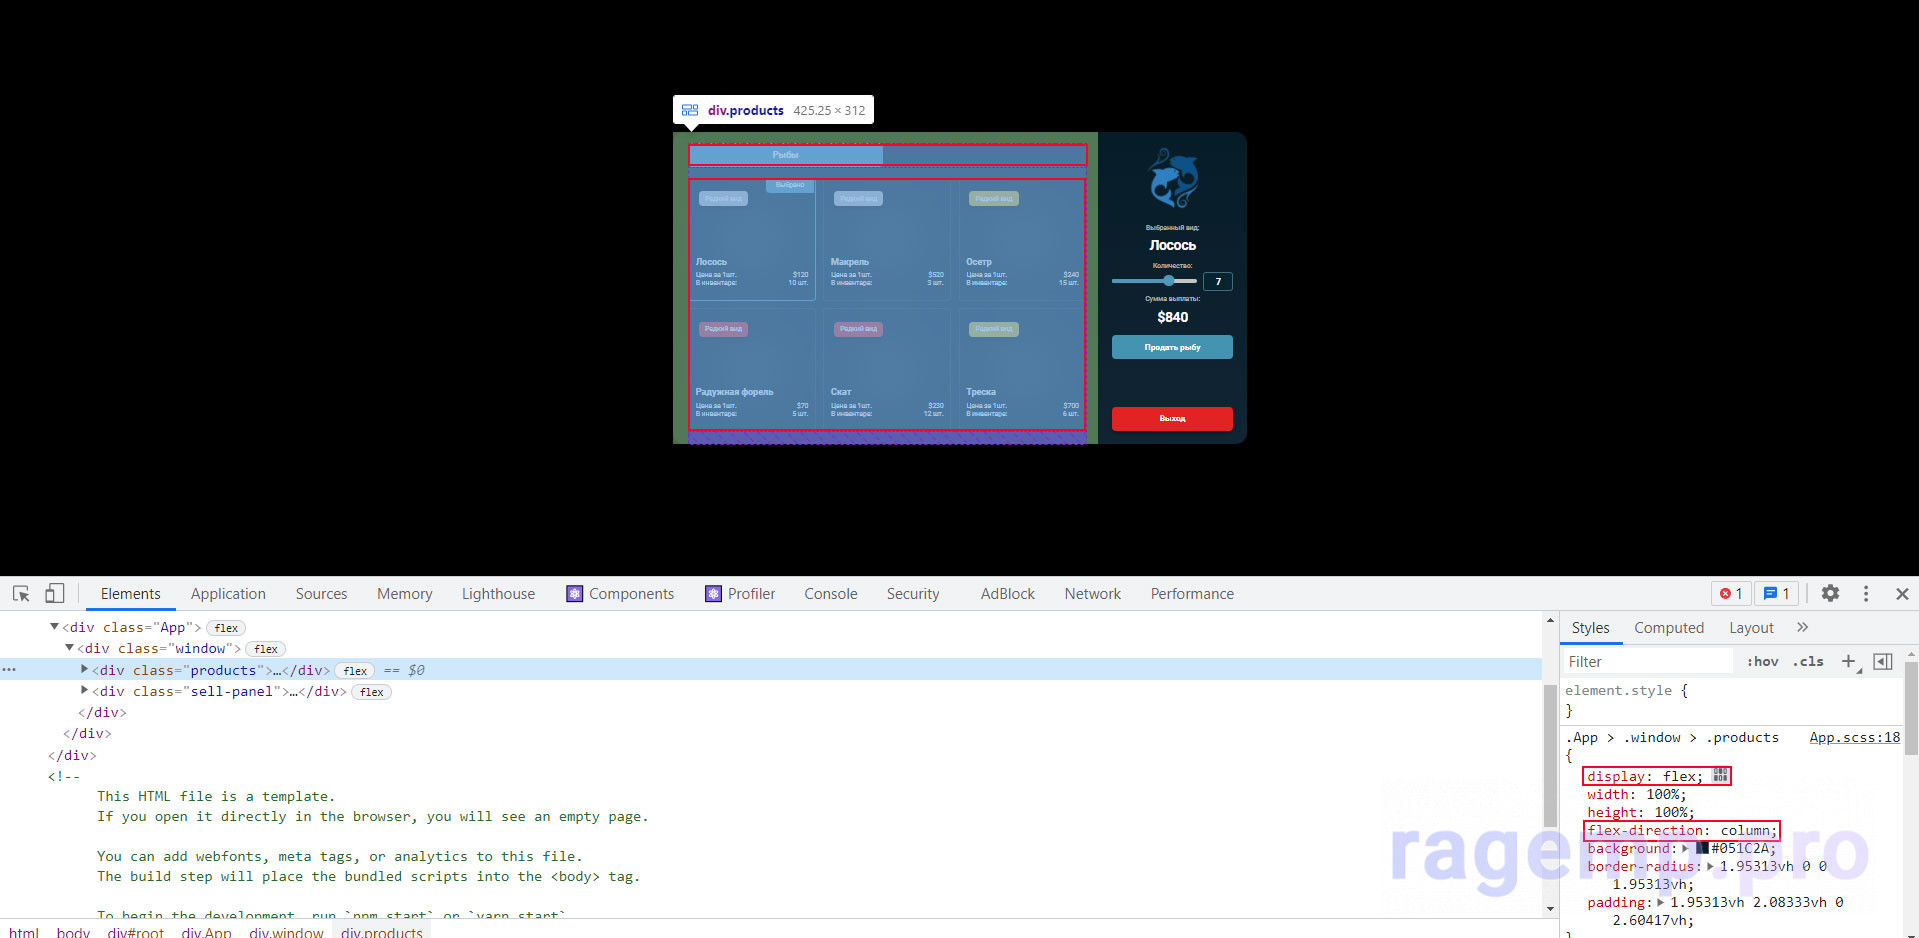Click the div#root breadcrumb
Image resolution: width=1919 pixels, height=938 pixels.
click(135, 931)
